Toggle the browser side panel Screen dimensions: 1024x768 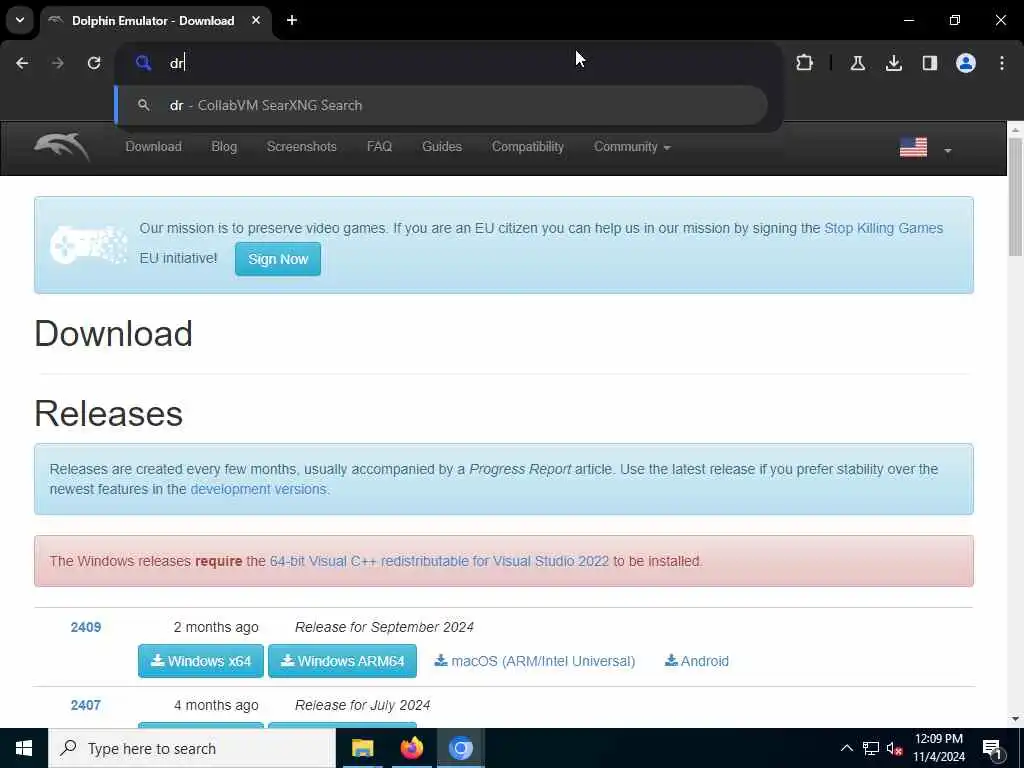930,63
